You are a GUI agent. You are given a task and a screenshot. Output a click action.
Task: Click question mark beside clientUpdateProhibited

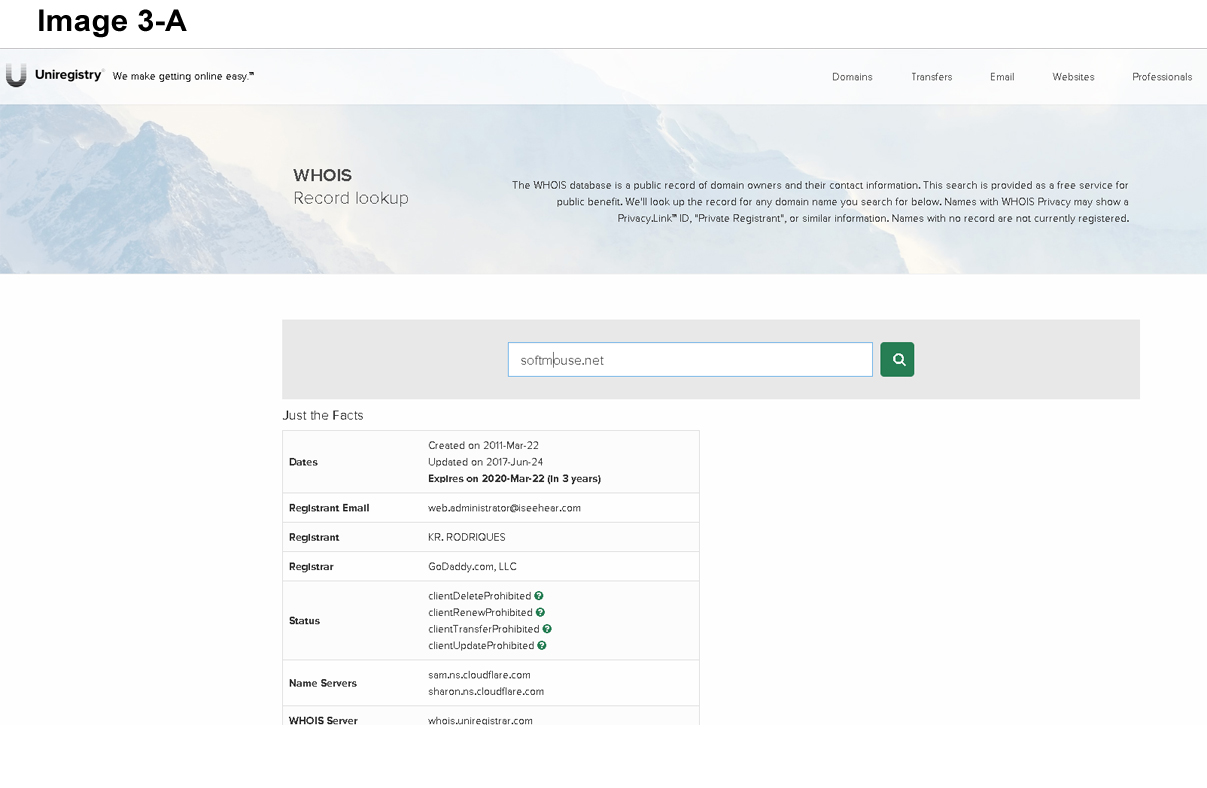coord(542,646)
